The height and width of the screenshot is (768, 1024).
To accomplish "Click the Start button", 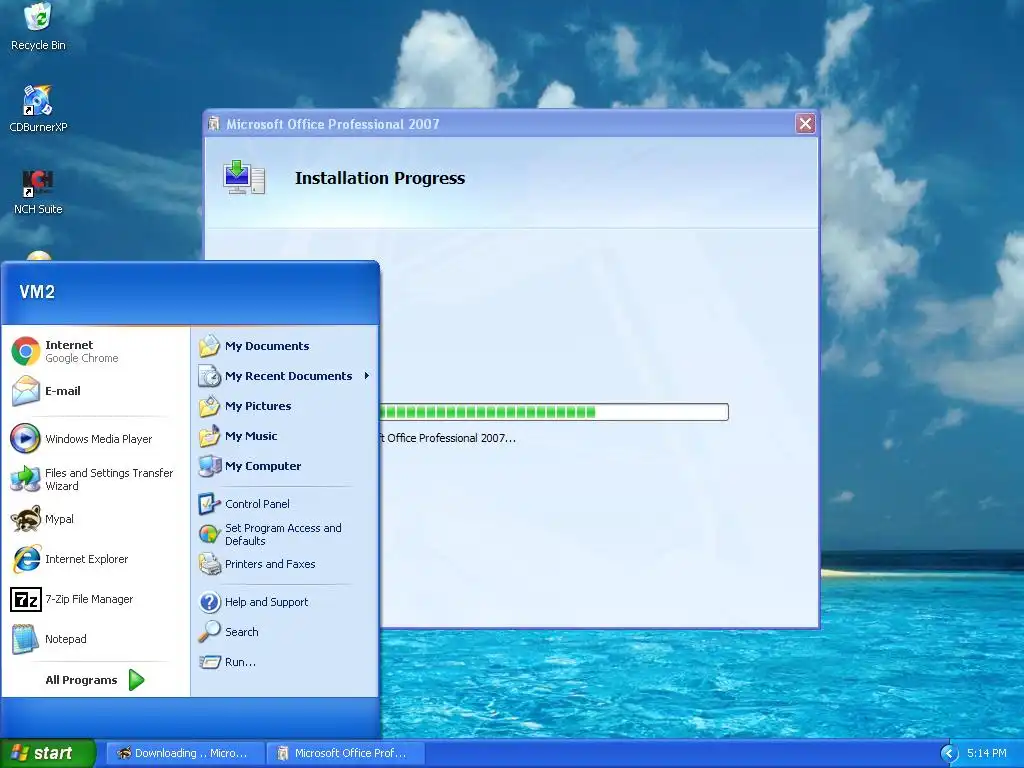I will tap(47, 754).
